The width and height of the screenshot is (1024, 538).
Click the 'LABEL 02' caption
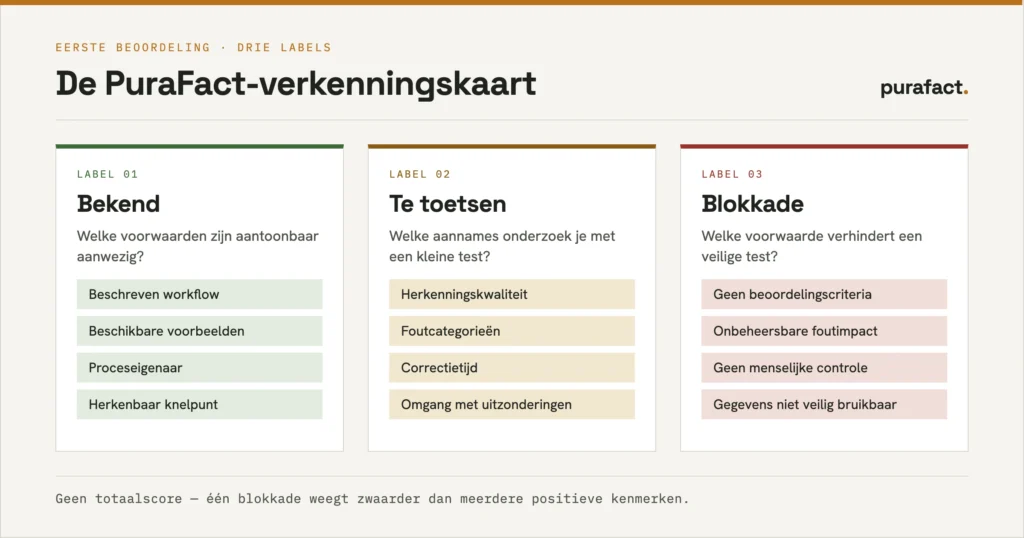[x=420, y=174]
